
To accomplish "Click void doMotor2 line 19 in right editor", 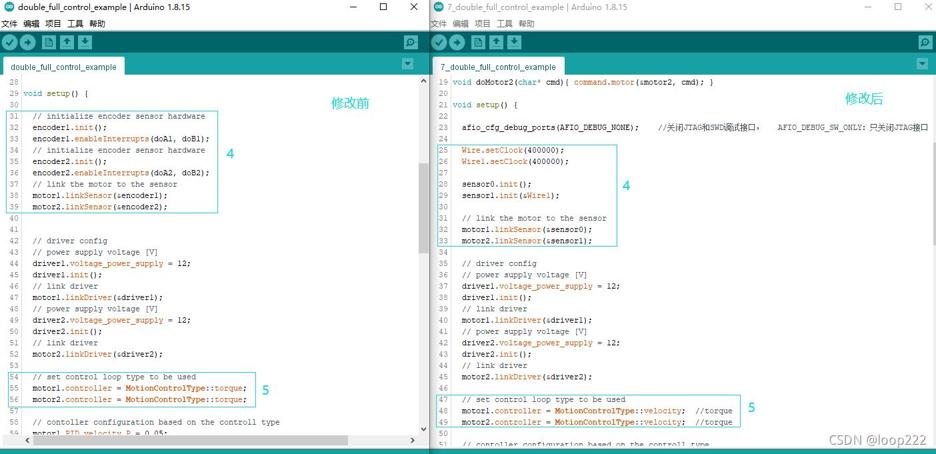I will [583, 82].
